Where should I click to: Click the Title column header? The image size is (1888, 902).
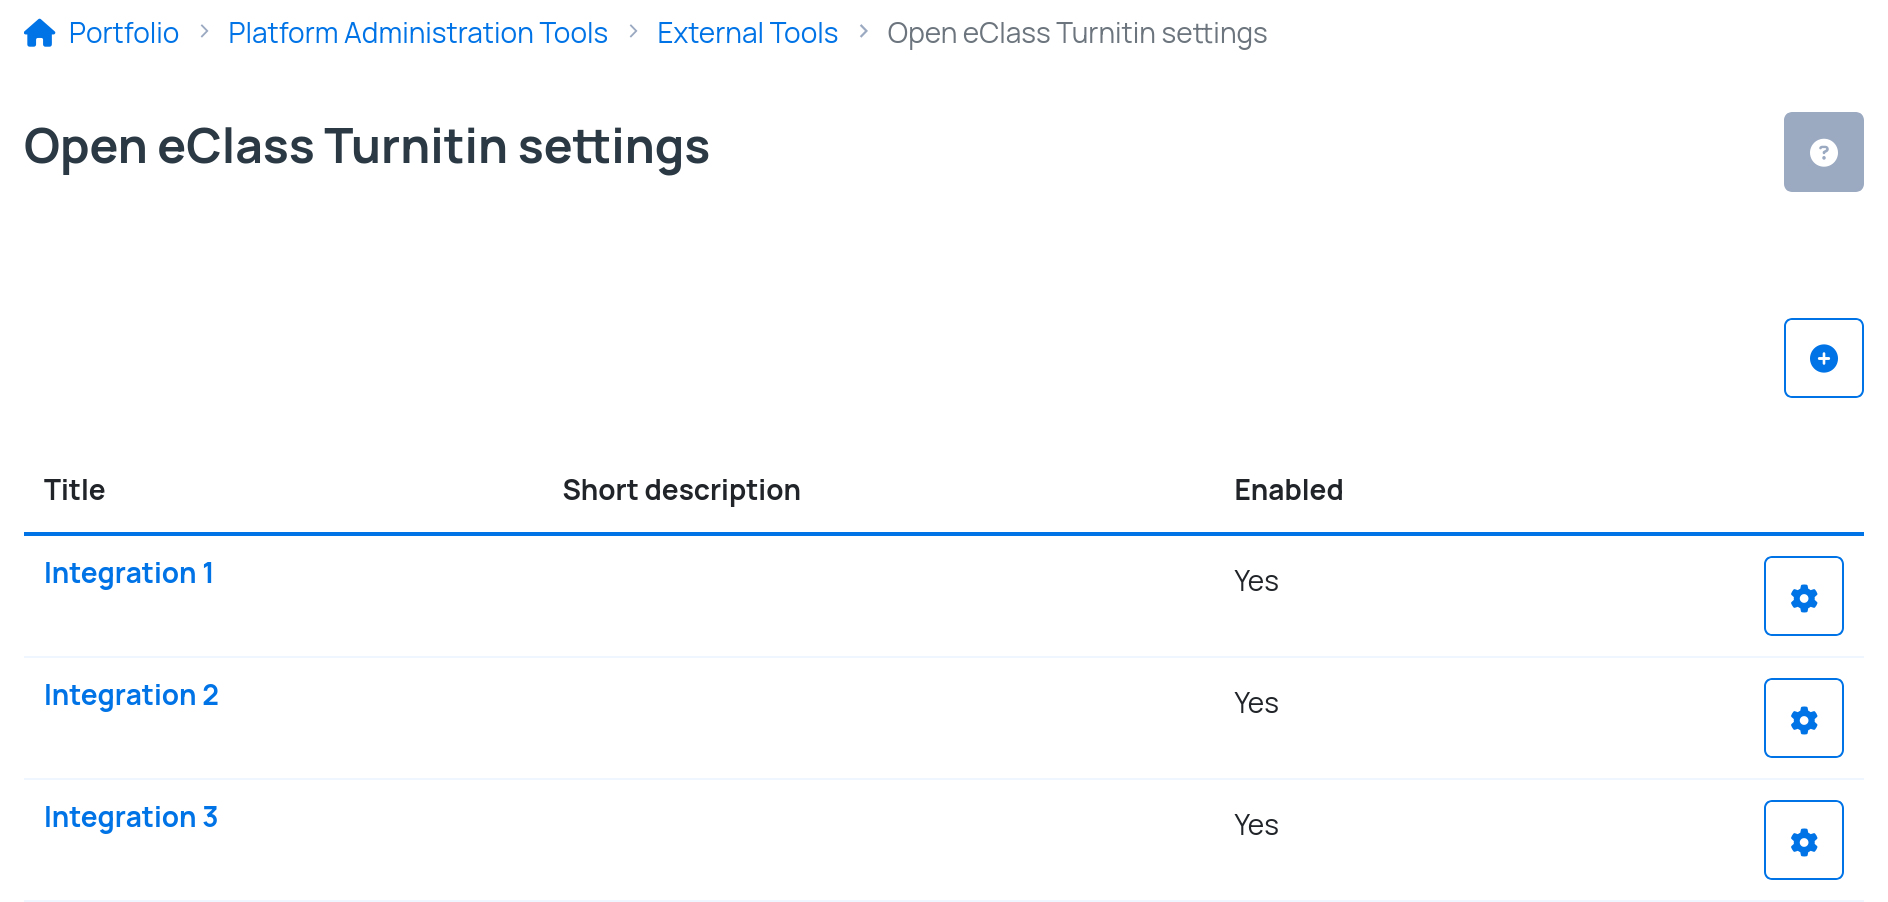[75, 490]
